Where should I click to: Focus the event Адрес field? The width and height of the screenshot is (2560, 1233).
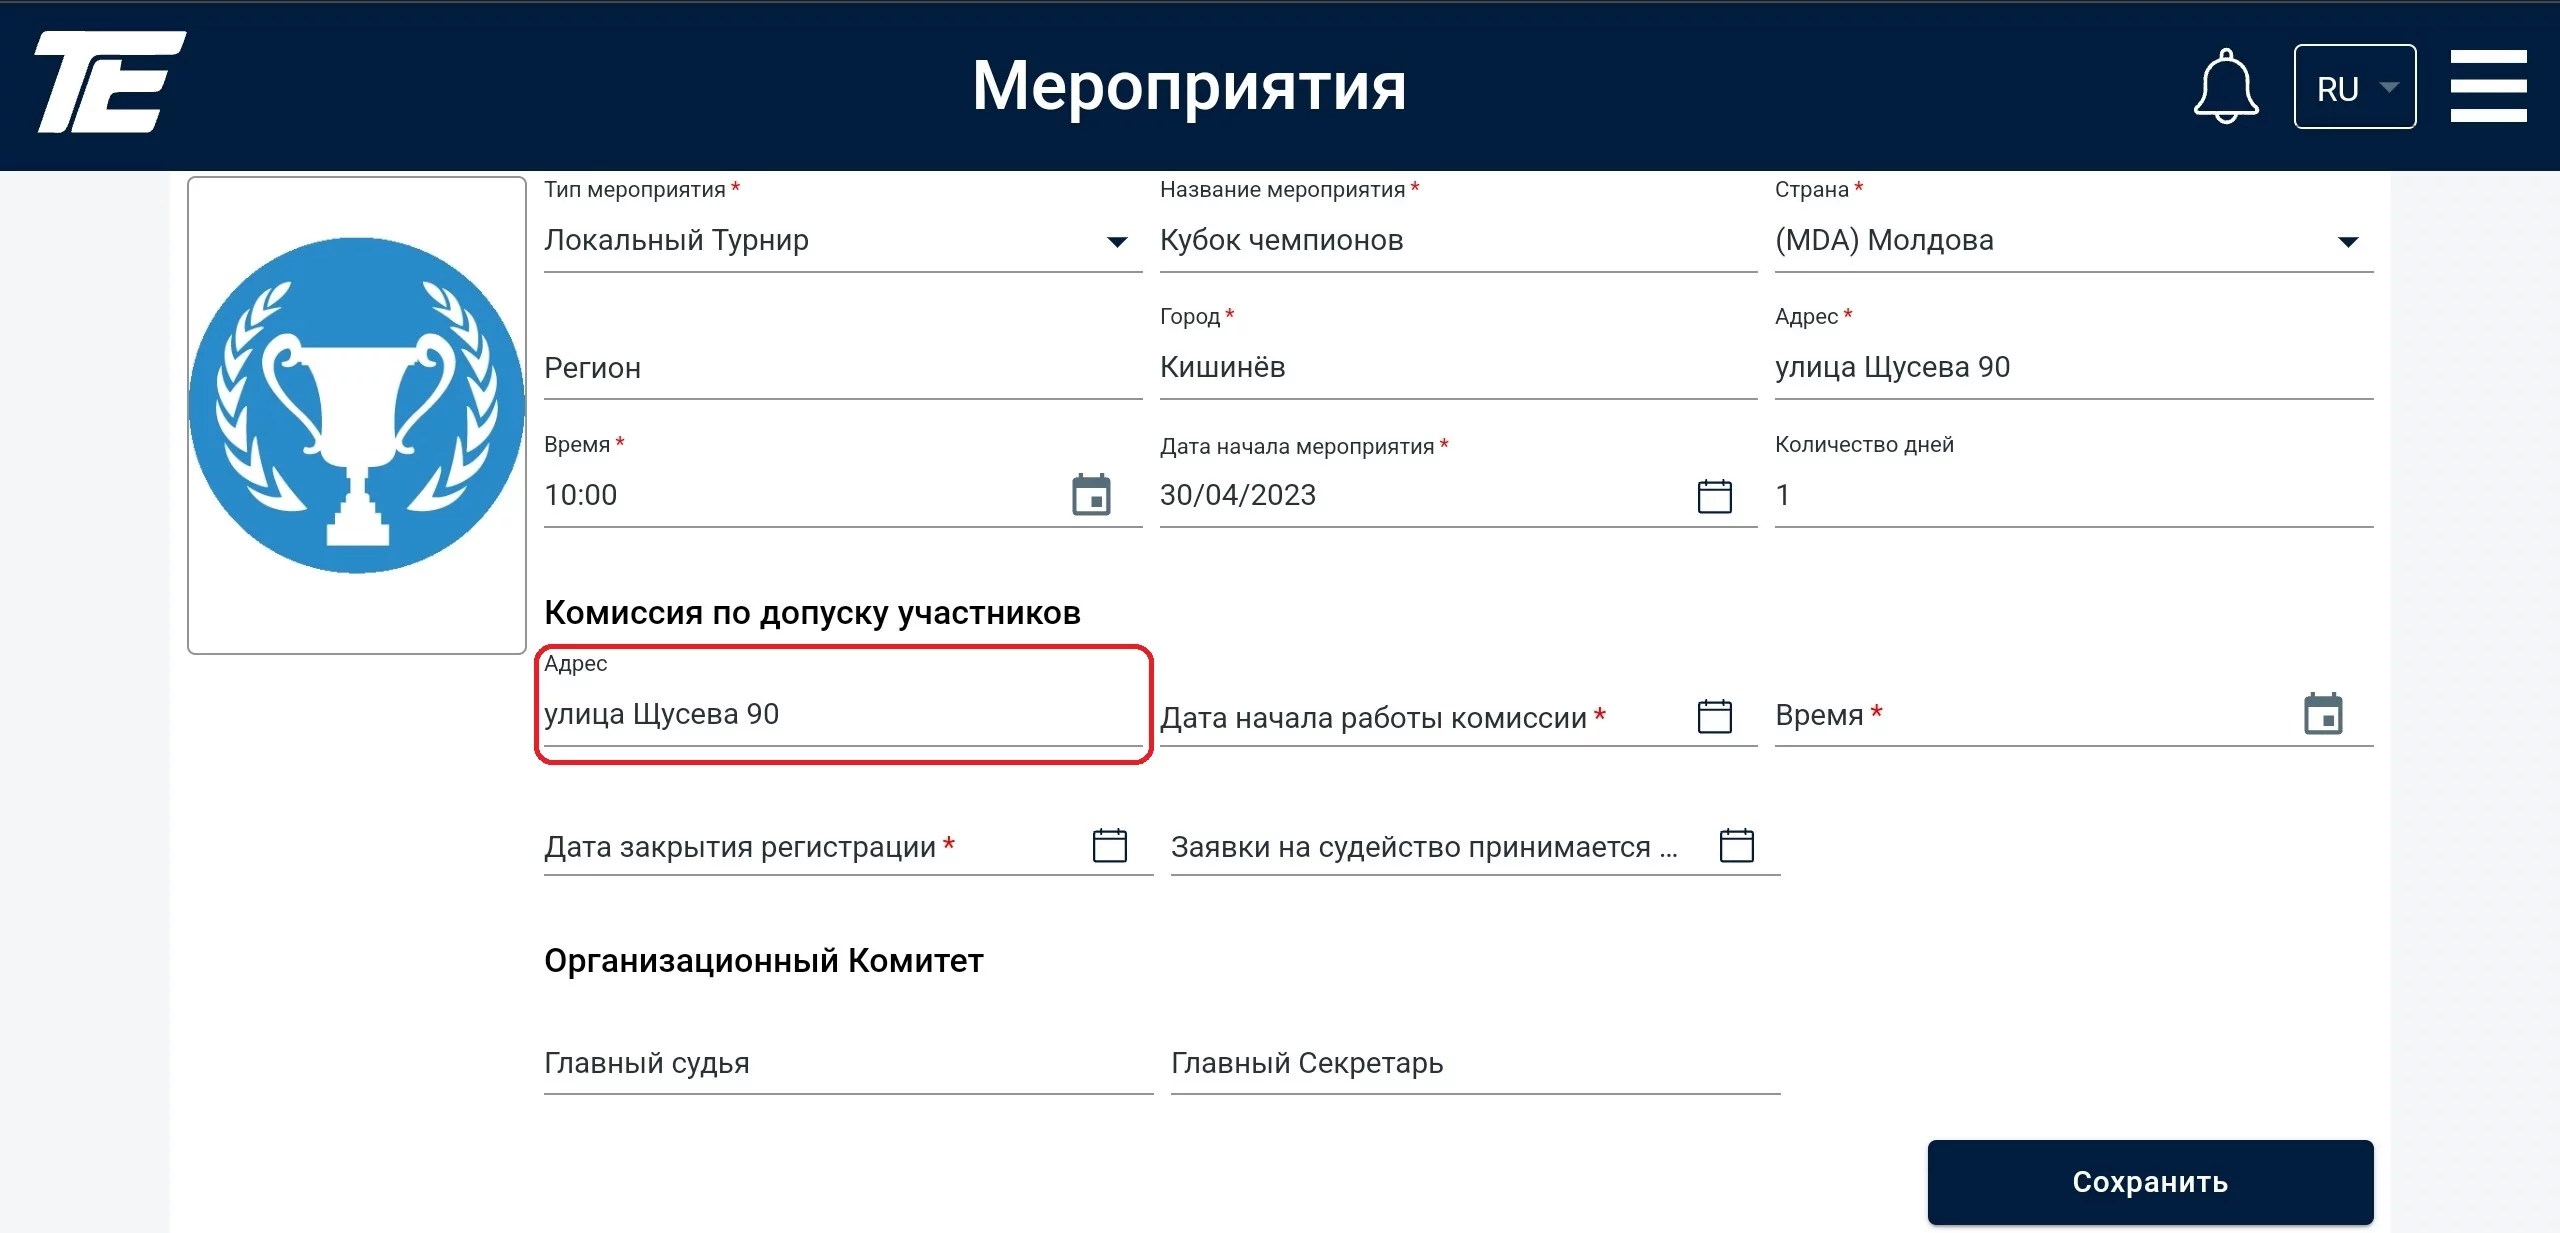(2074, 367)
